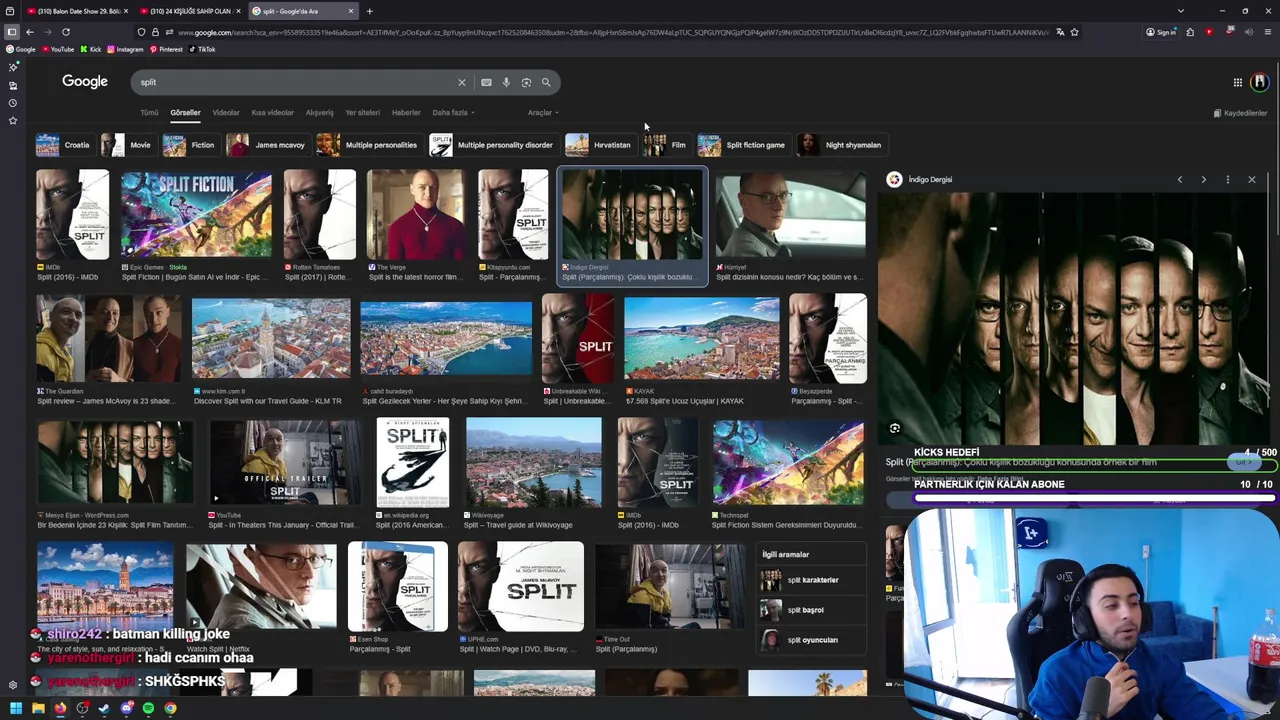The image size is (1280, 720).
Task: Submit search with magnifier icon
Action: pos(546,82)
